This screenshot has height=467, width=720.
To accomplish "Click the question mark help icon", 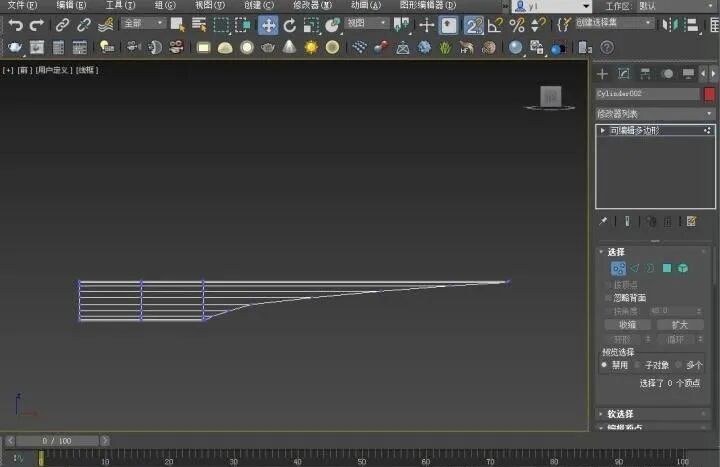I will click(x=607, y=47).
